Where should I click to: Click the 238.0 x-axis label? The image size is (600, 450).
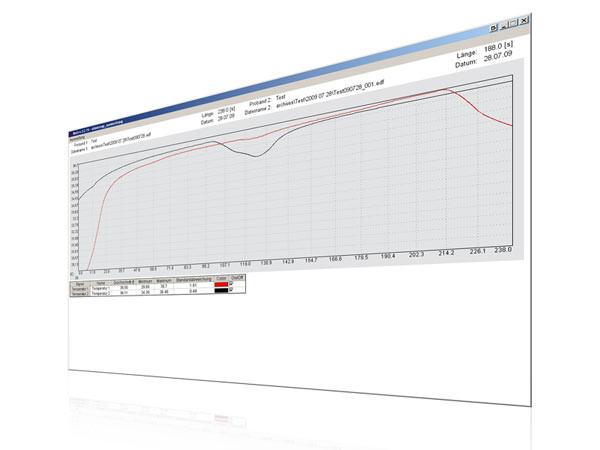(503, 250)
